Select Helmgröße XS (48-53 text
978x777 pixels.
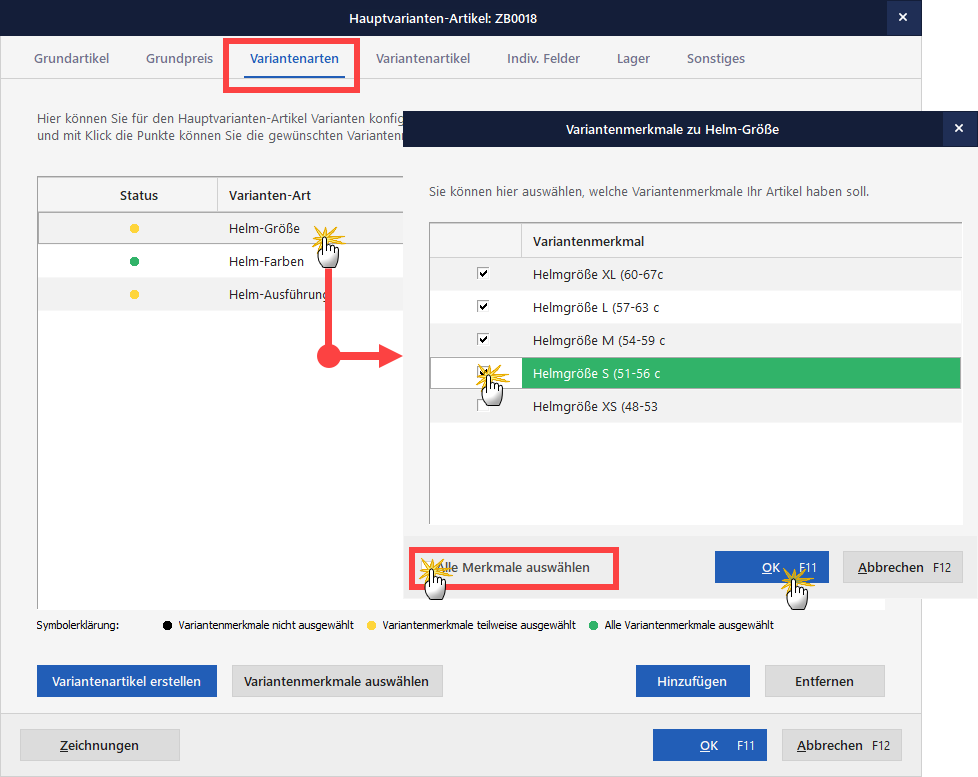tap(595, 407)
